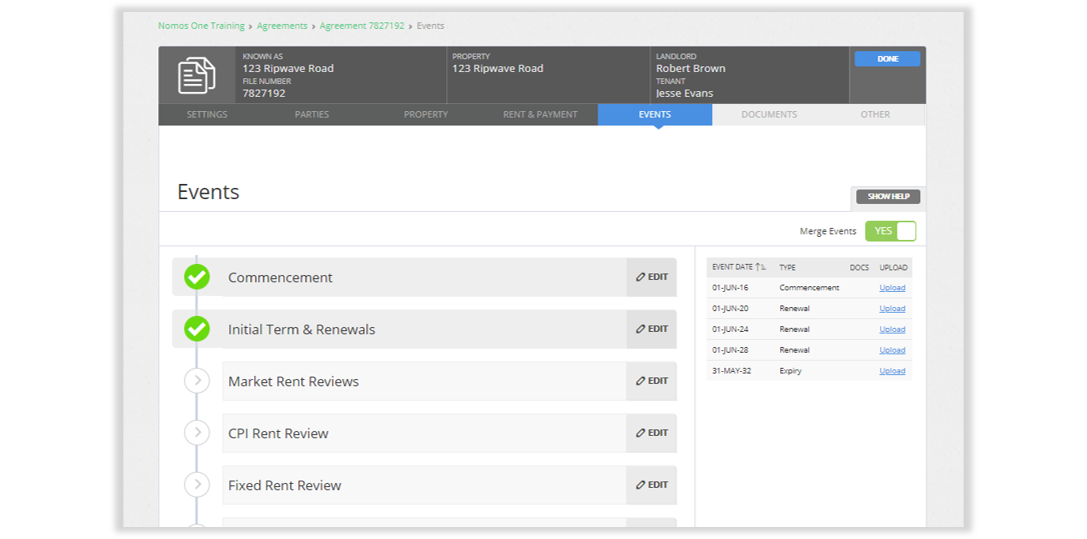Screen dimensions: 1087x539
Task: Click tenant name Jesse Evans
Action: (684, 93)
